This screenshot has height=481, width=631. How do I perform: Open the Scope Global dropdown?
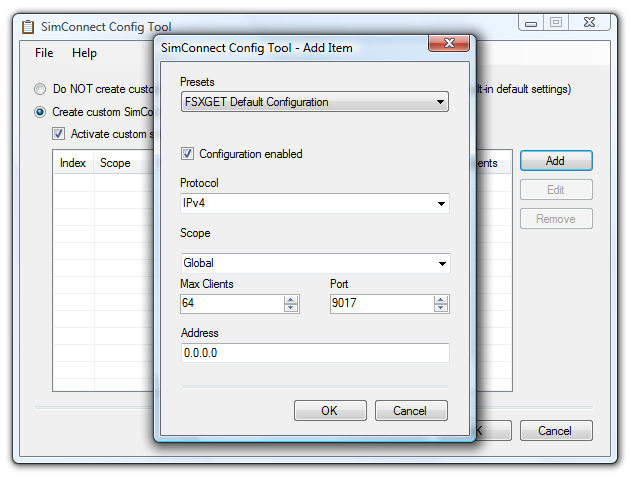click(316, 263)
